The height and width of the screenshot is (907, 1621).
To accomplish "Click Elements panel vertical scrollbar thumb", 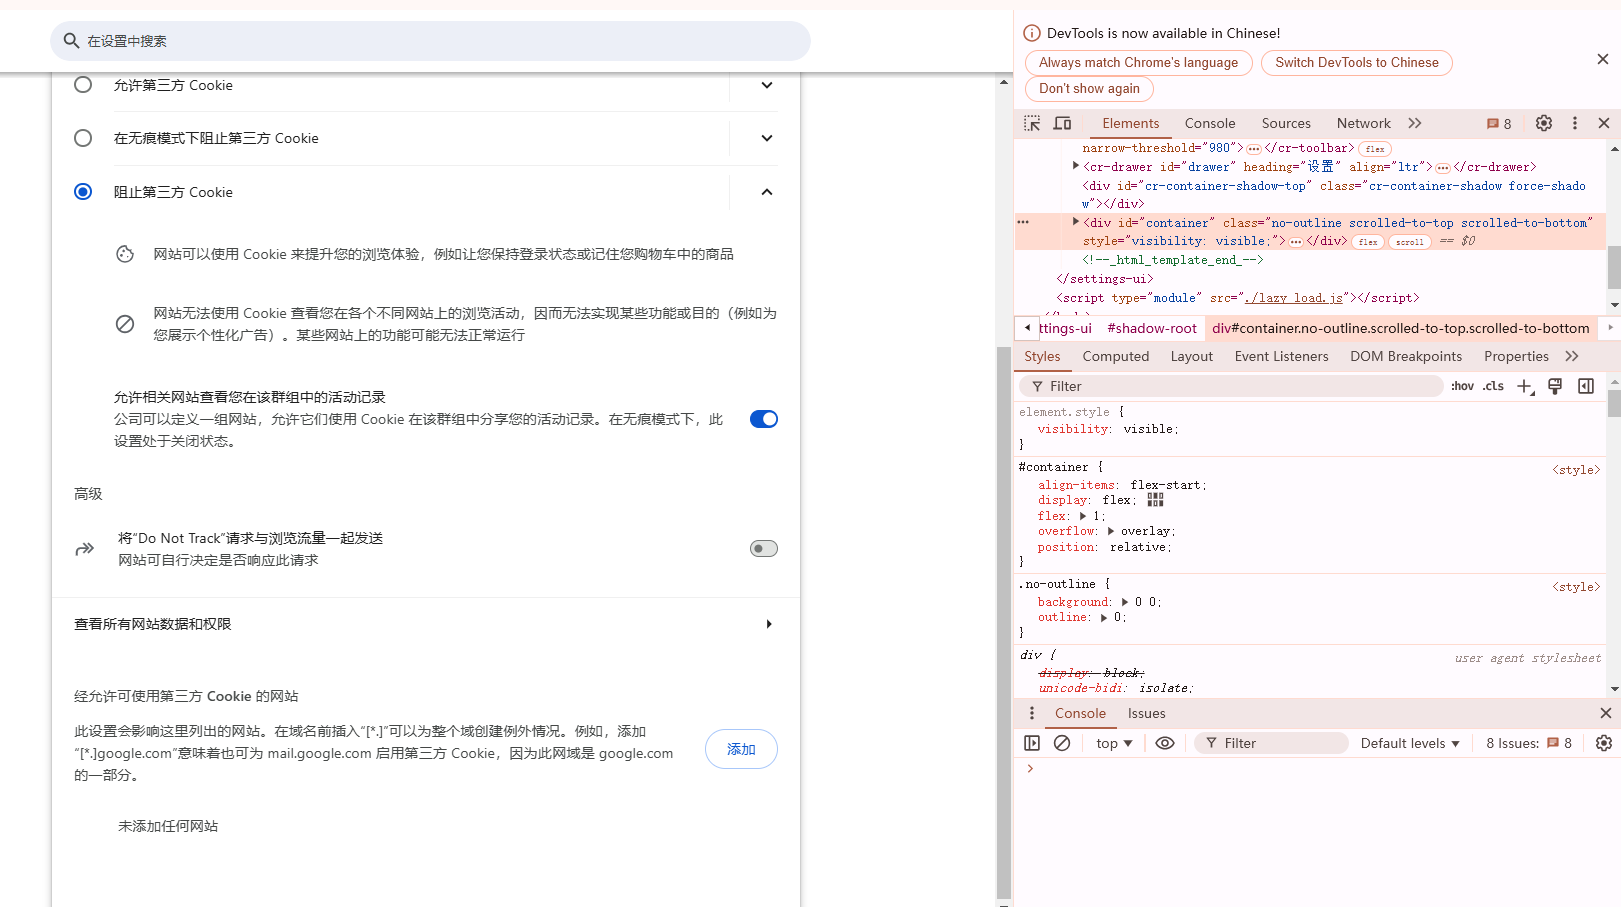I will click(x=1614, y=266).
